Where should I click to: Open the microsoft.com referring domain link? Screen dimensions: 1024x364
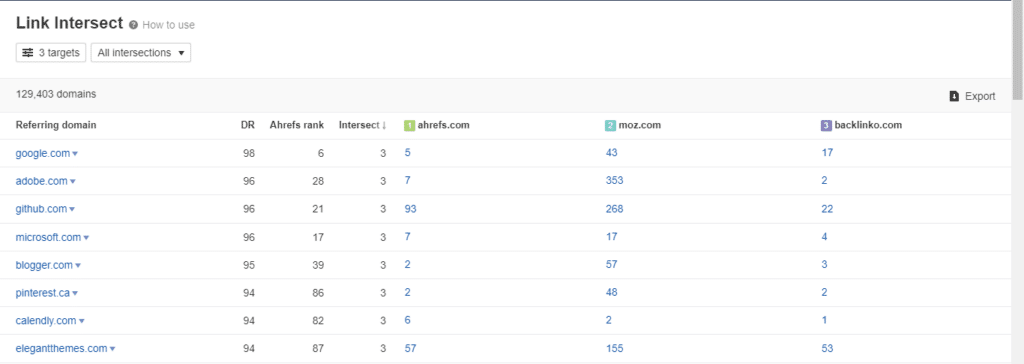[48, 237]
